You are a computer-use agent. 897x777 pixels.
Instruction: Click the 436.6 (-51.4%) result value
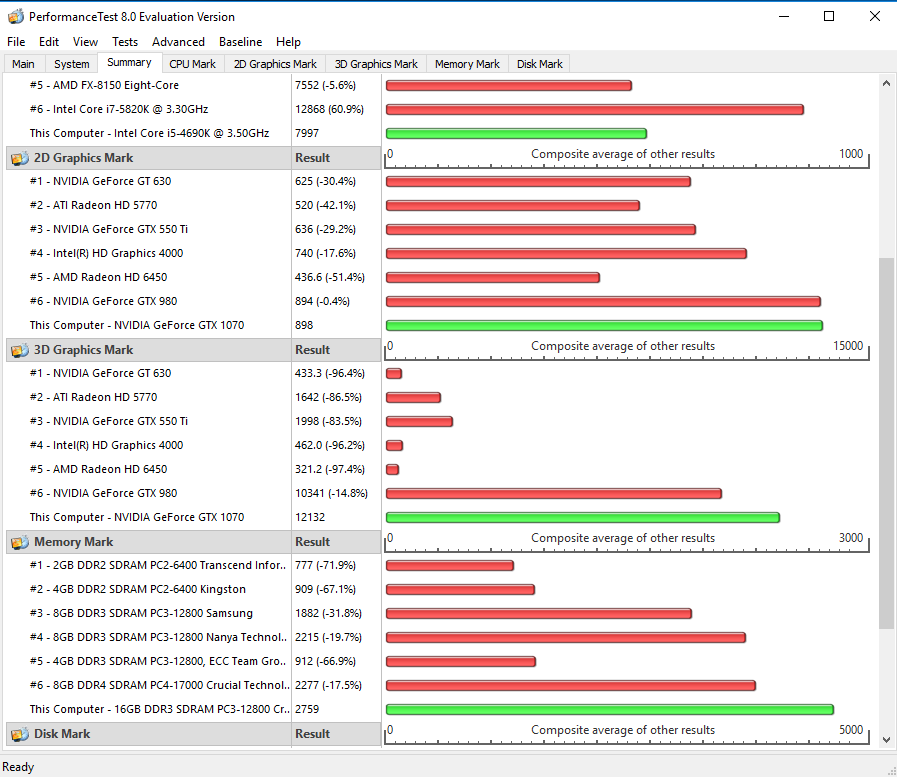330,278
